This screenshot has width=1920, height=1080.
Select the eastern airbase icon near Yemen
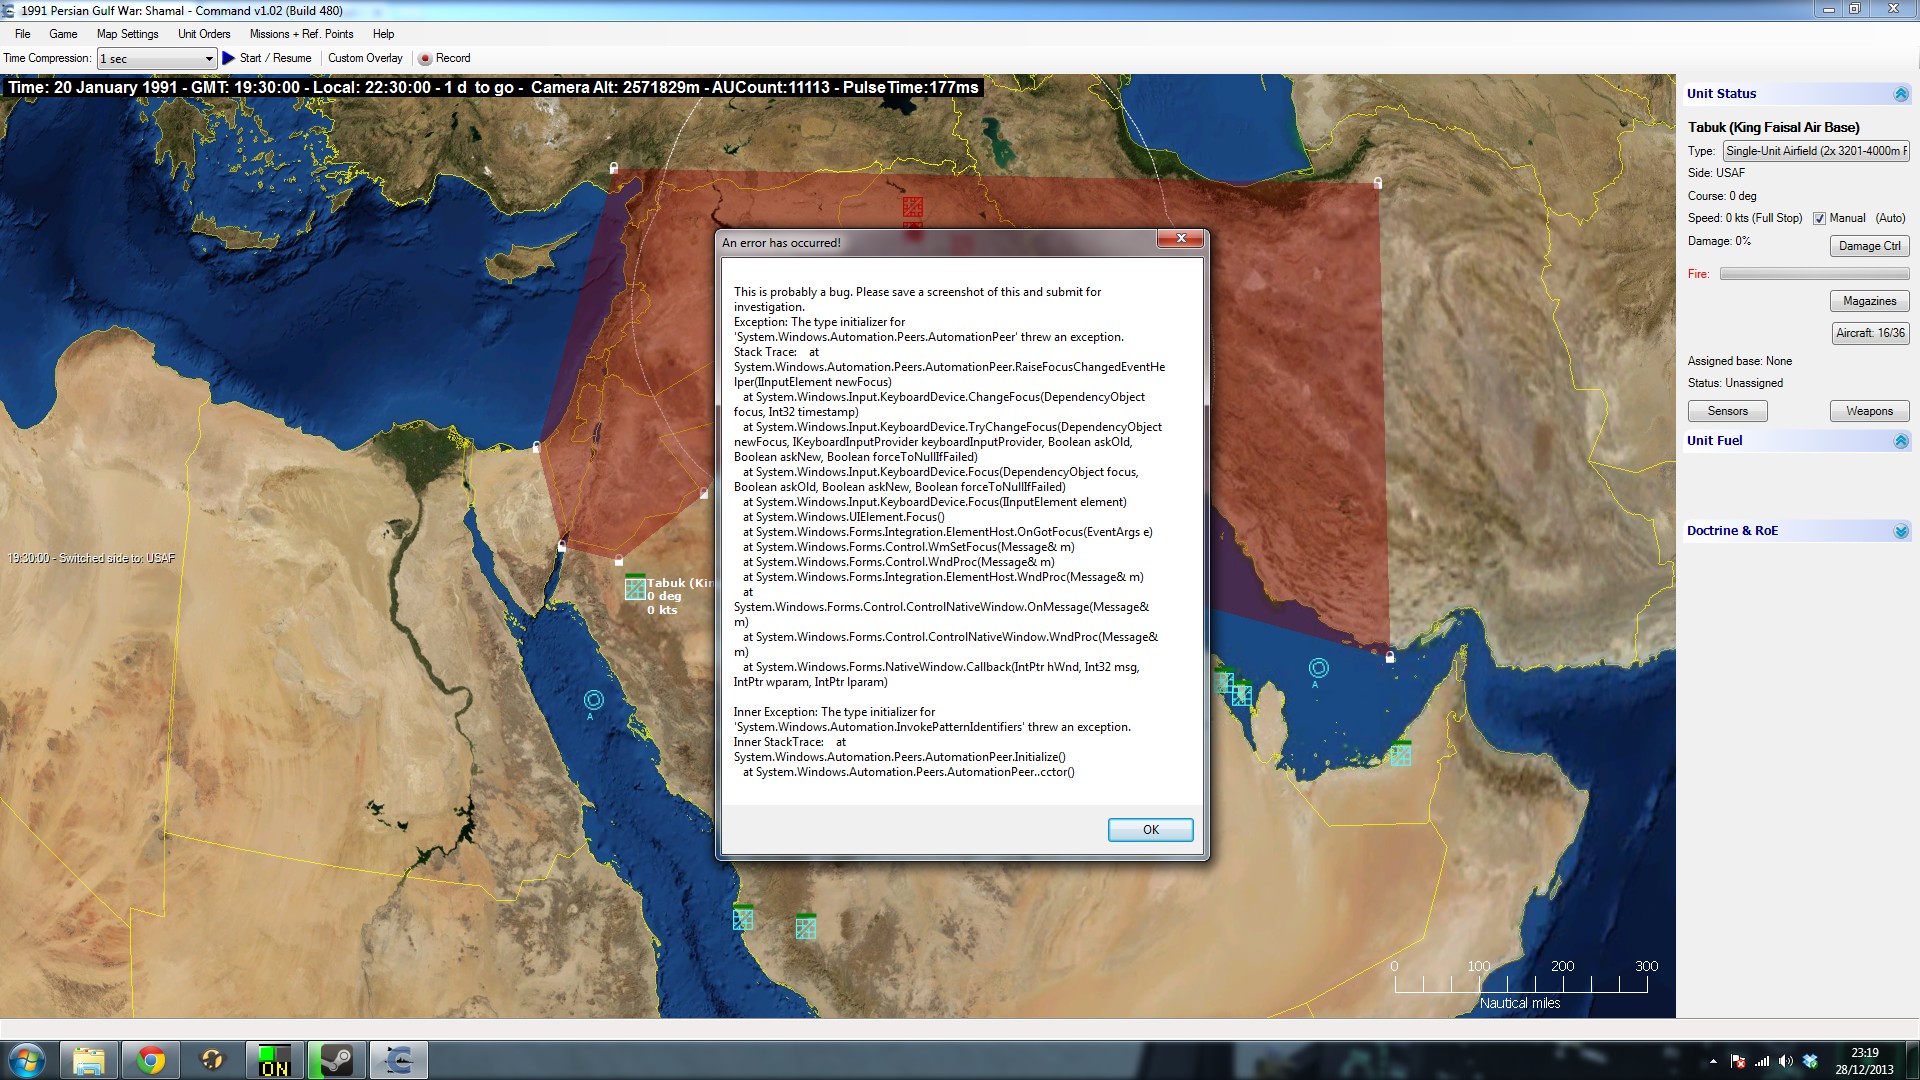pyautogui.click(x=806, y=926)
